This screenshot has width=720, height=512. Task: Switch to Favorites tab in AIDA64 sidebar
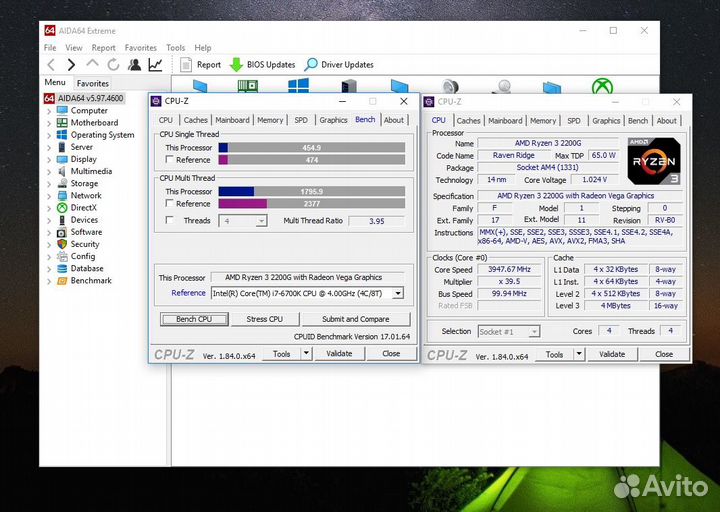click(x=92, y=83)
